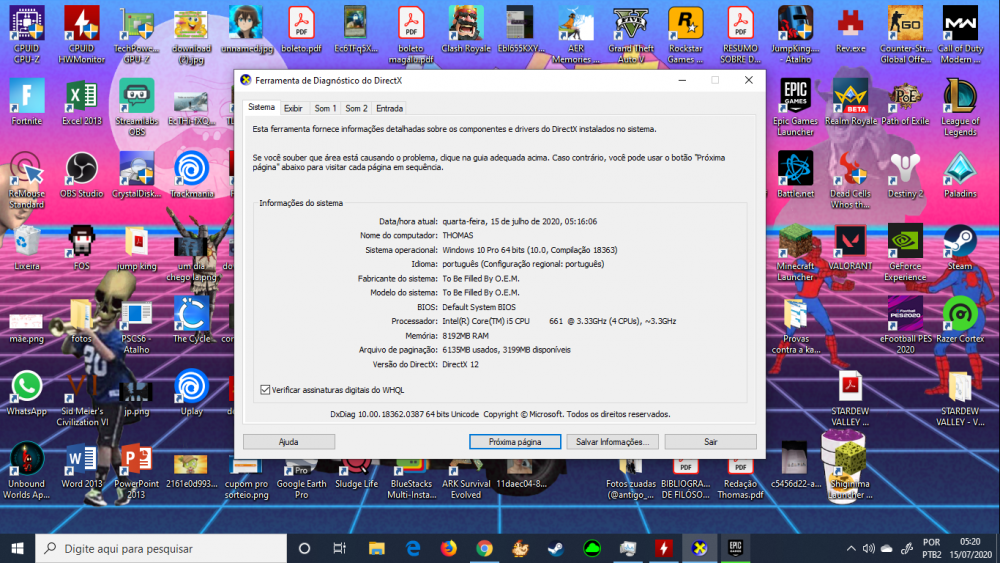Open Realm Royale desktop shortcut

[850, 102]
